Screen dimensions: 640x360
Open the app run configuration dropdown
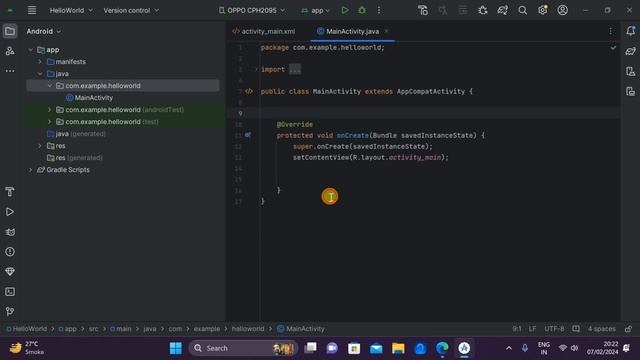tap(316, 11)
